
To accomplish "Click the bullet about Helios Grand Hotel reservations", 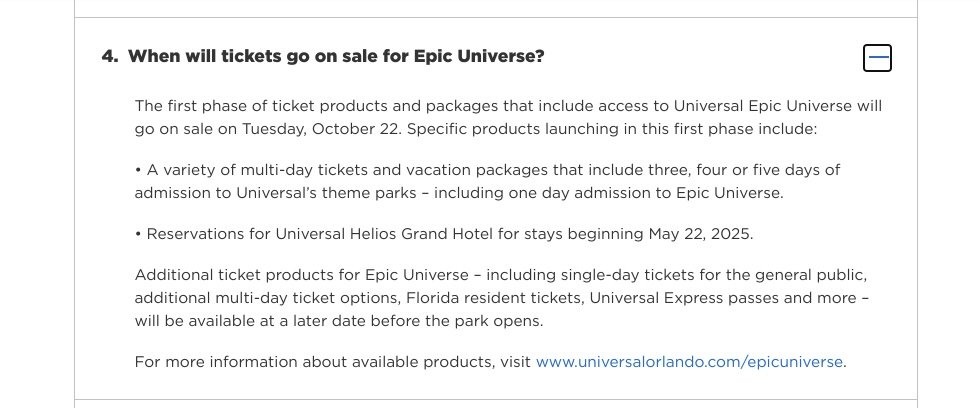I will point(444,234).
